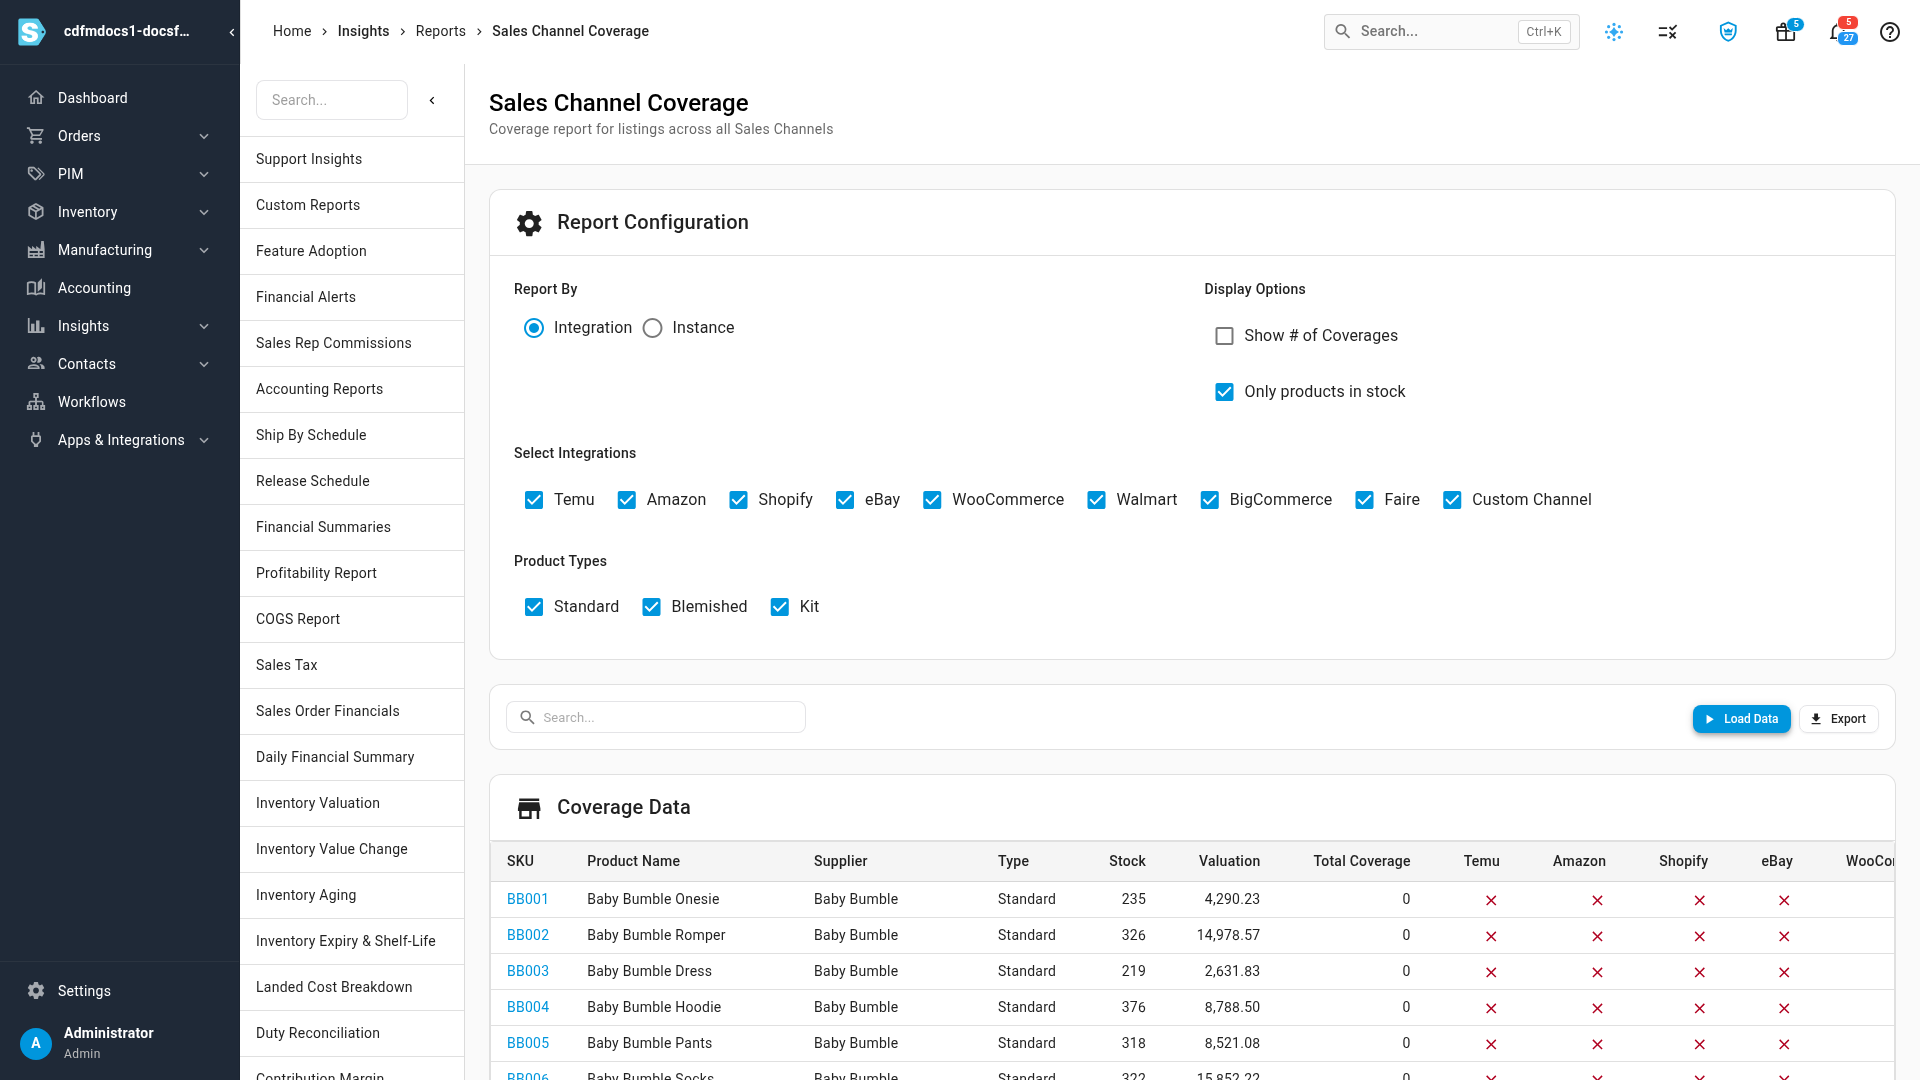Screen dimensions: 1920x1080
Task: Select the Instance radio button
Action: click(x=652, y=328)
